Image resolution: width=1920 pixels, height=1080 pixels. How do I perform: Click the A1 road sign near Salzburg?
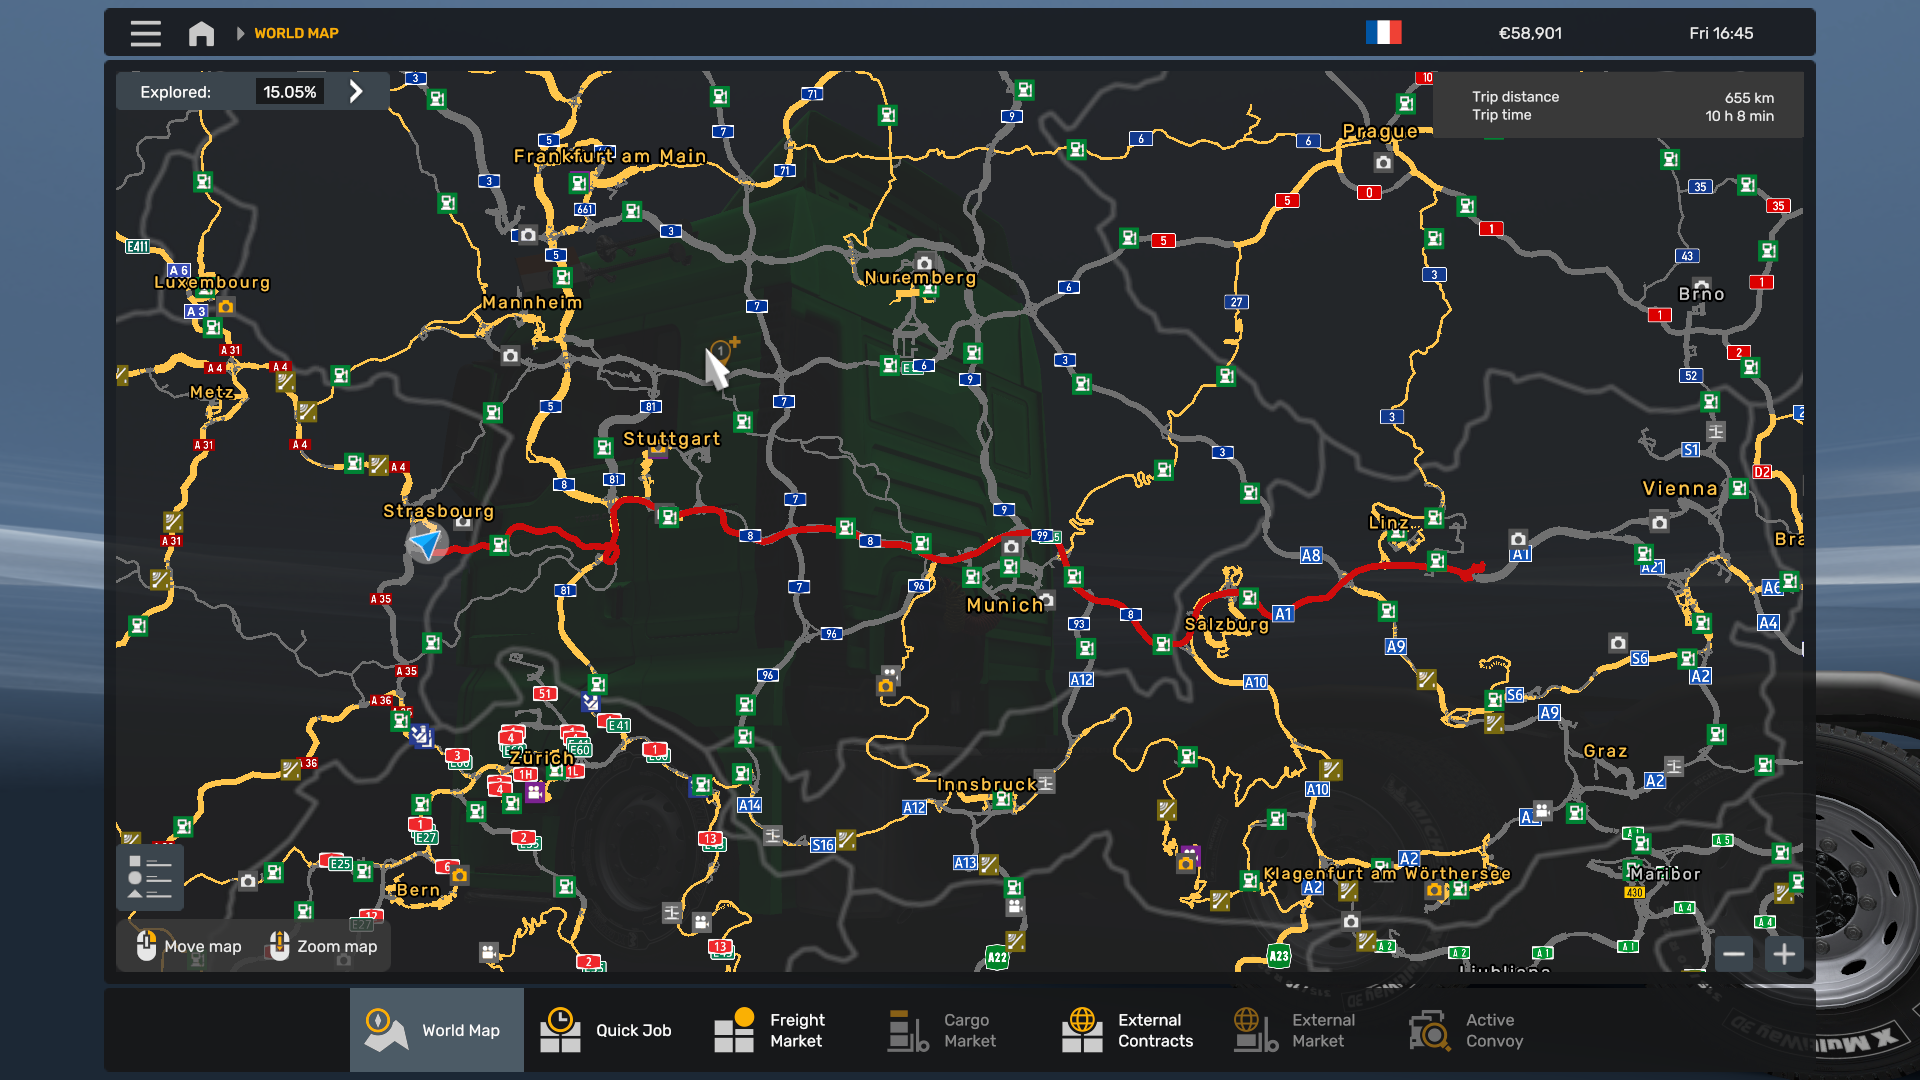coord(1284,614)
